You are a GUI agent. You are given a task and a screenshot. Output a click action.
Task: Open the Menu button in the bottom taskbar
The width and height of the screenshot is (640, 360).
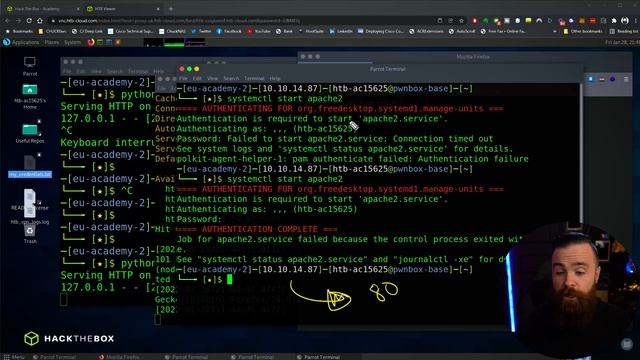(13, 357)
